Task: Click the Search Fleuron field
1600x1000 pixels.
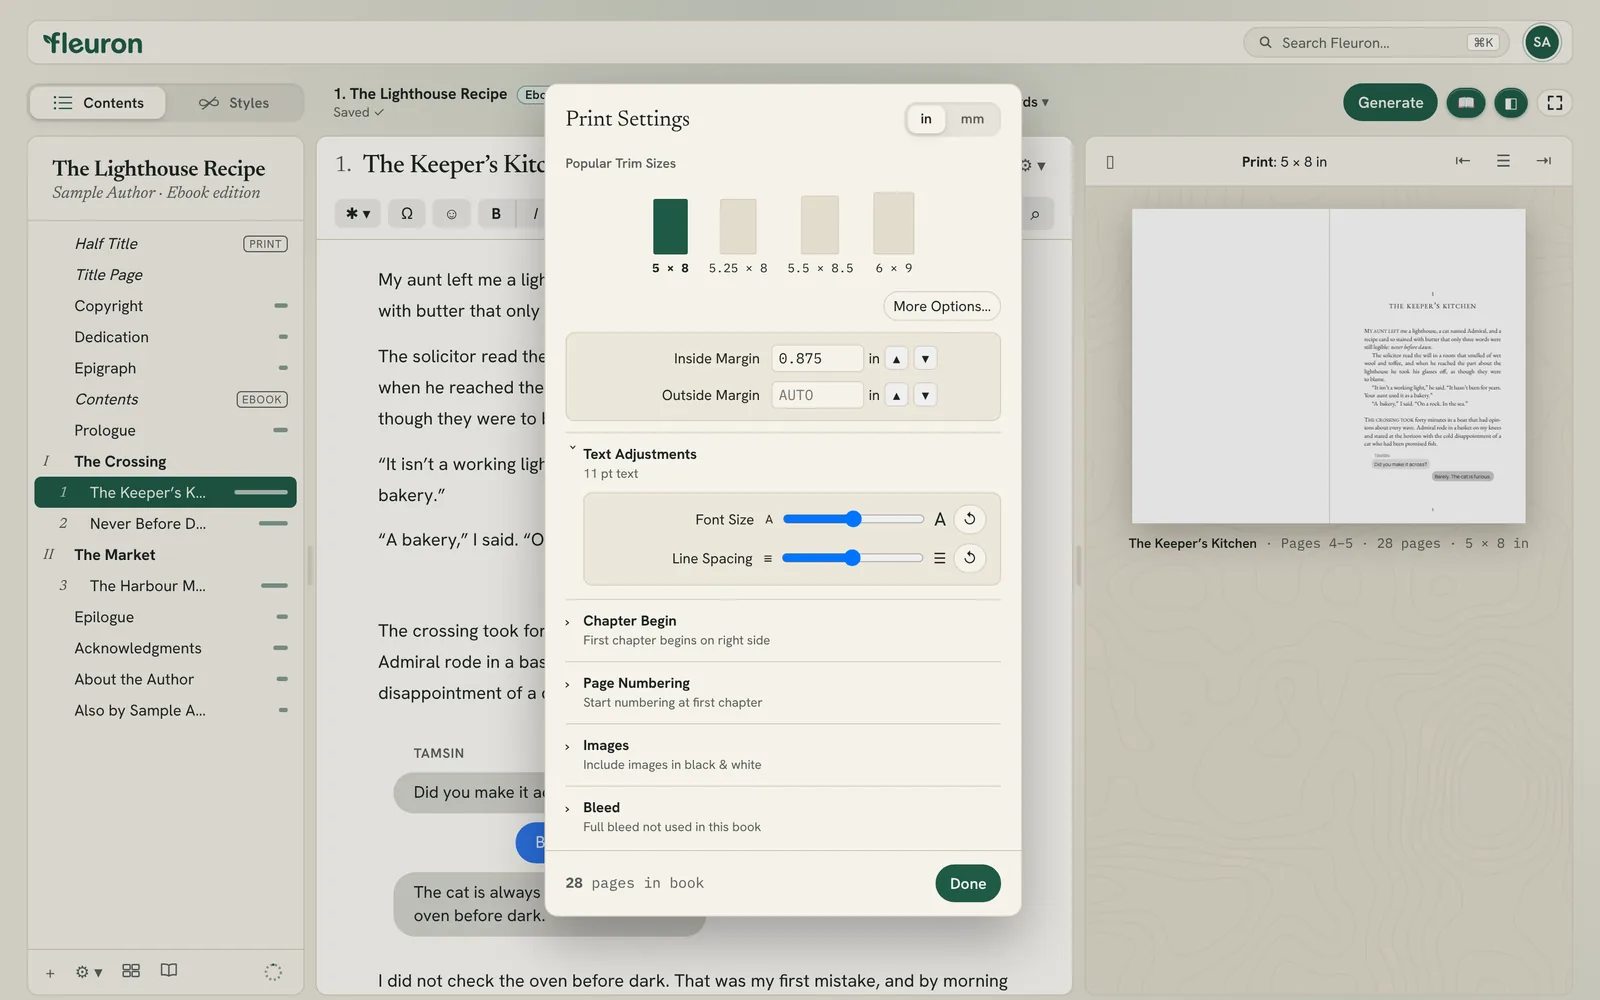Action: click(1376, 42)
